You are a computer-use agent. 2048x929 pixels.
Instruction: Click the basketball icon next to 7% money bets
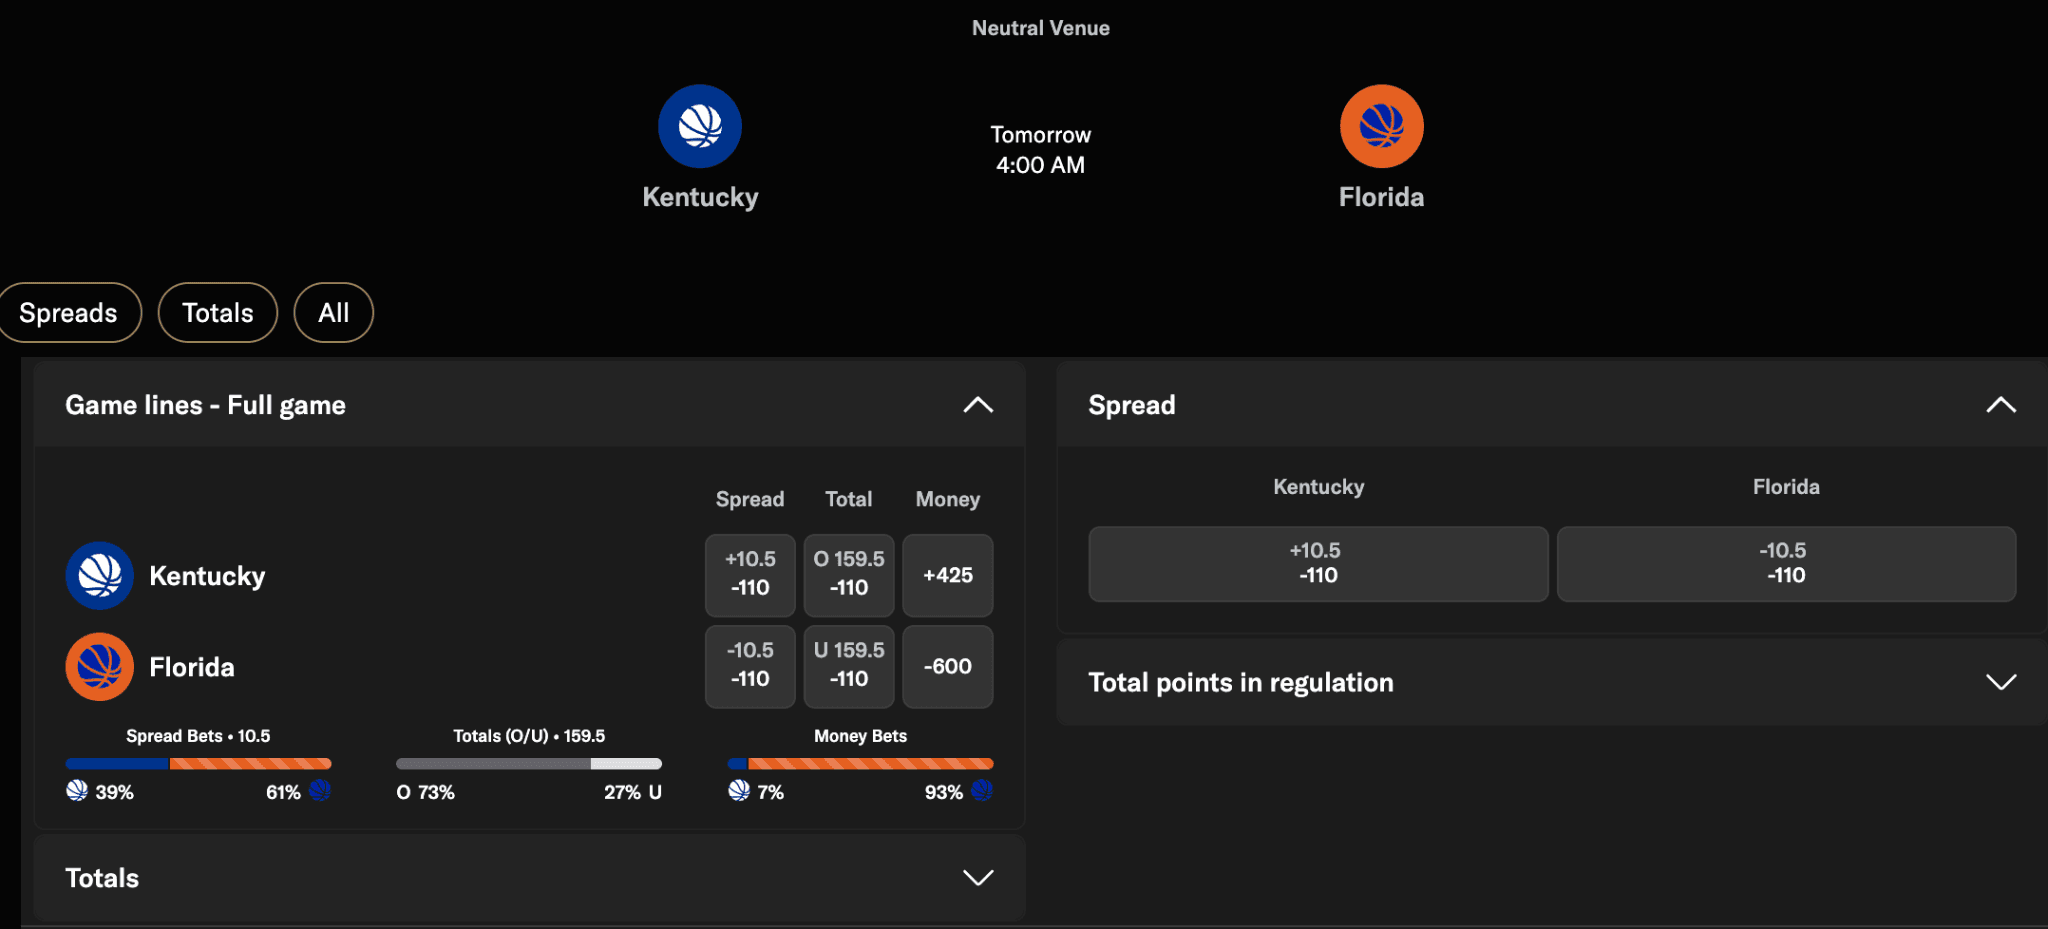click(737, 790)
